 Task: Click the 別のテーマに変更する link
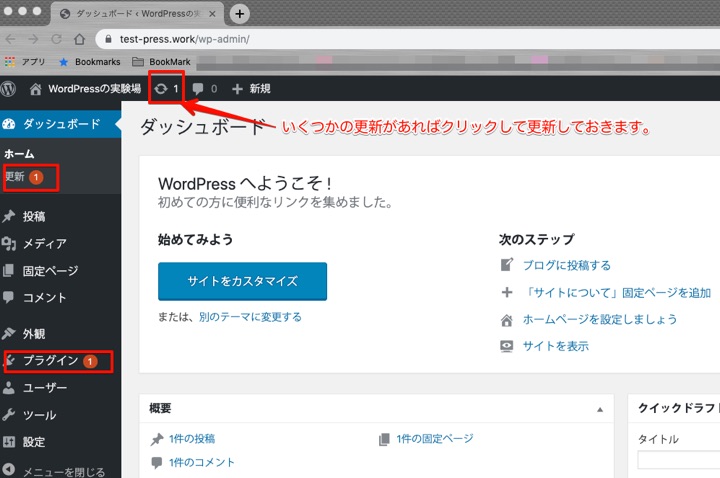(x=250, y=317)
